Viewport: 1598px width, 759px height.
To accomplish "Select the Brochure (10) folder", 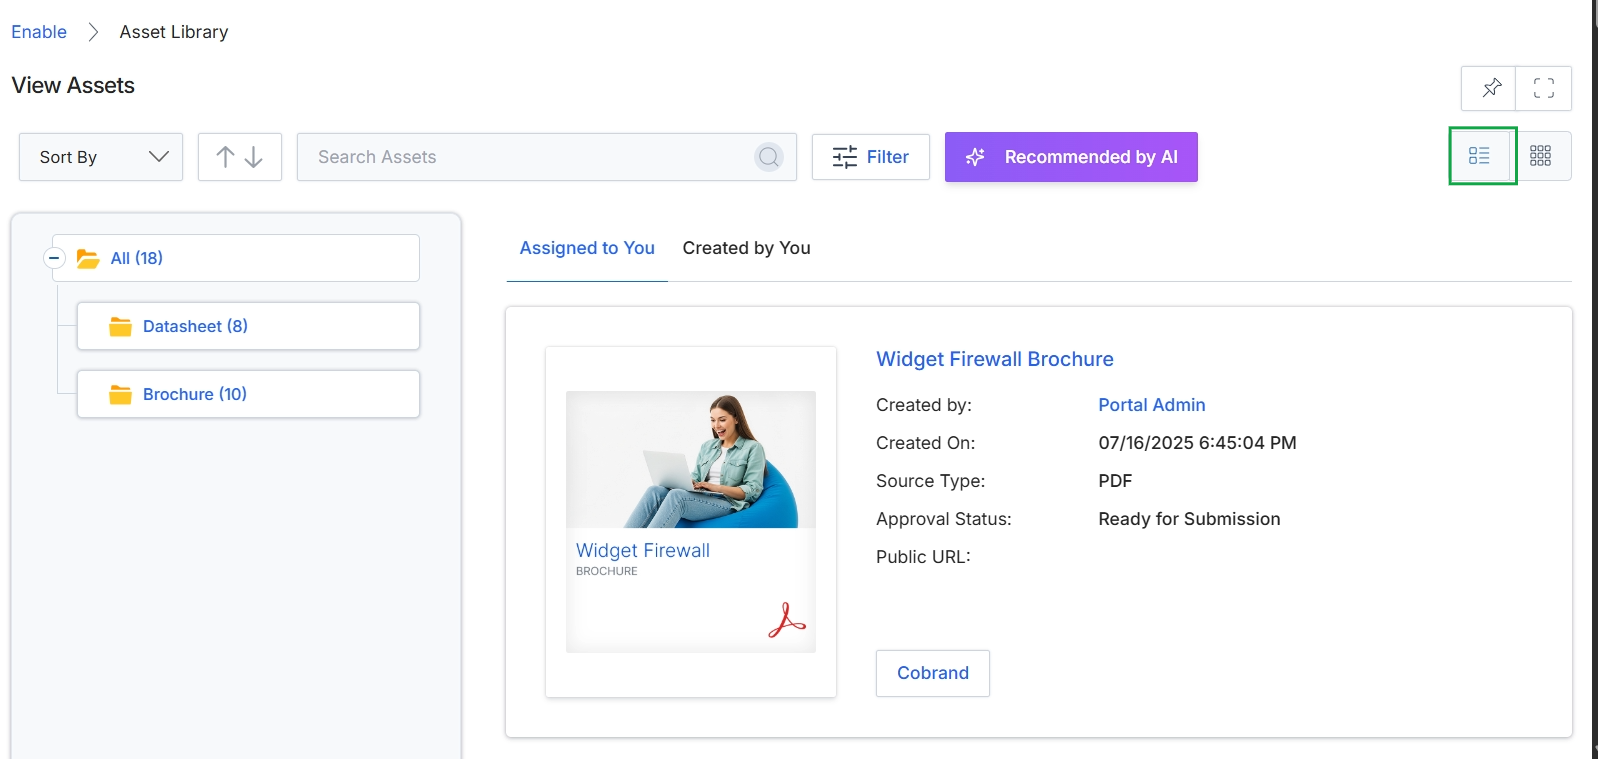I will [x=248, y=394].
